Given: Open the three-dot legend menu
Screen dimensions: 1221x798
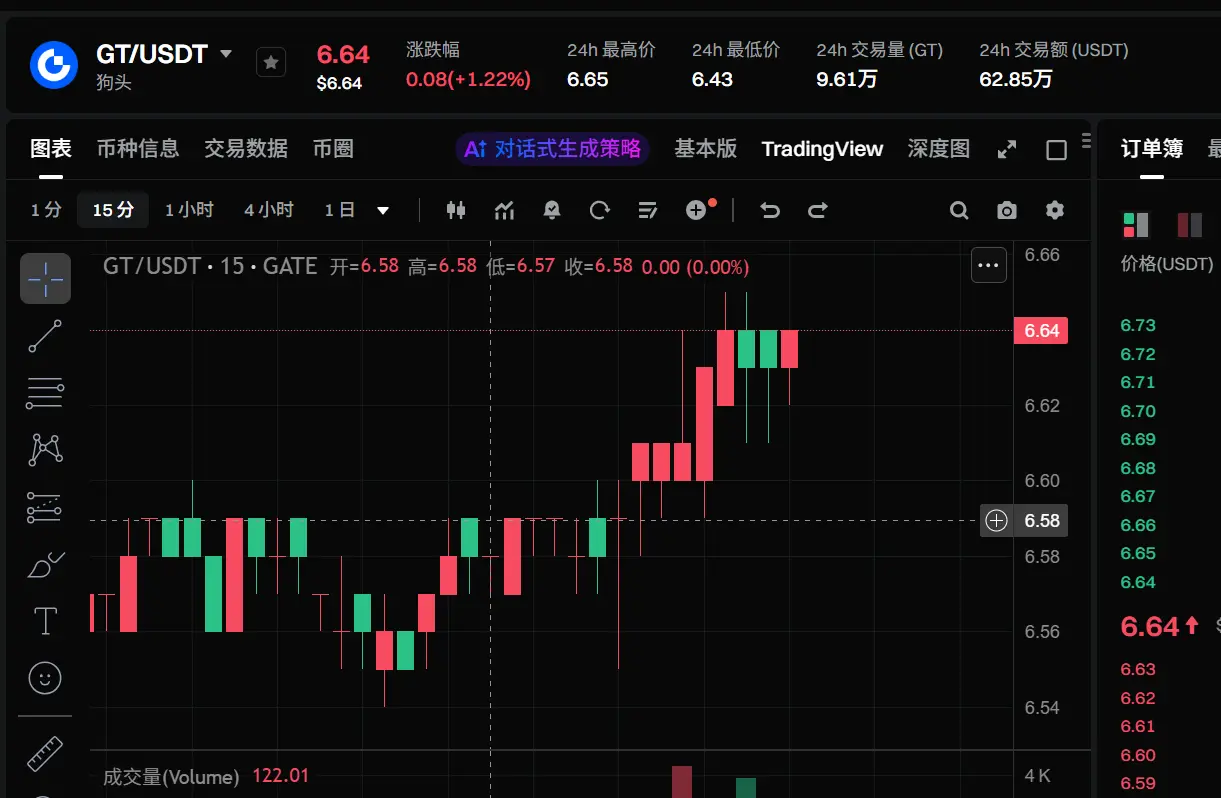Looking at the screenshot, I should tap(989, 265).
